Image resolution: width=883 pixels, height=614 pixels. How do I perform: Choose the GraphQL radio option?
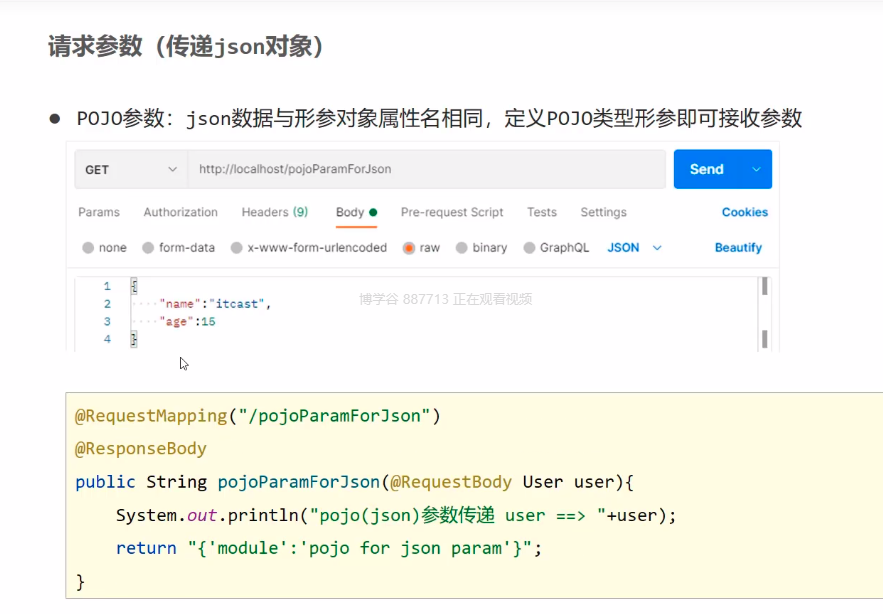(x=529, y=248)
